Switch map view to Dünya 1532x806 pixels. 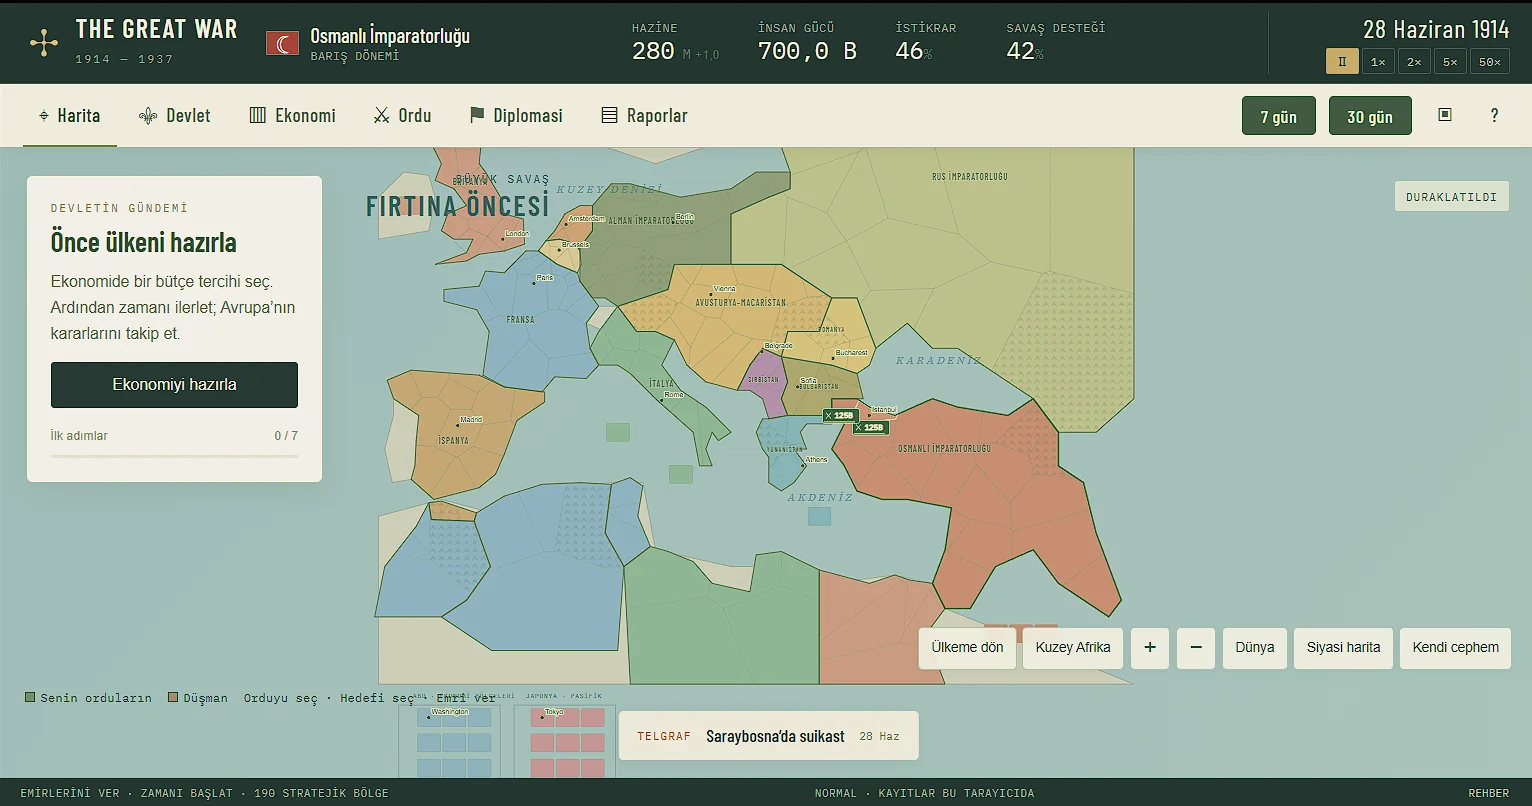point(1255,647)
